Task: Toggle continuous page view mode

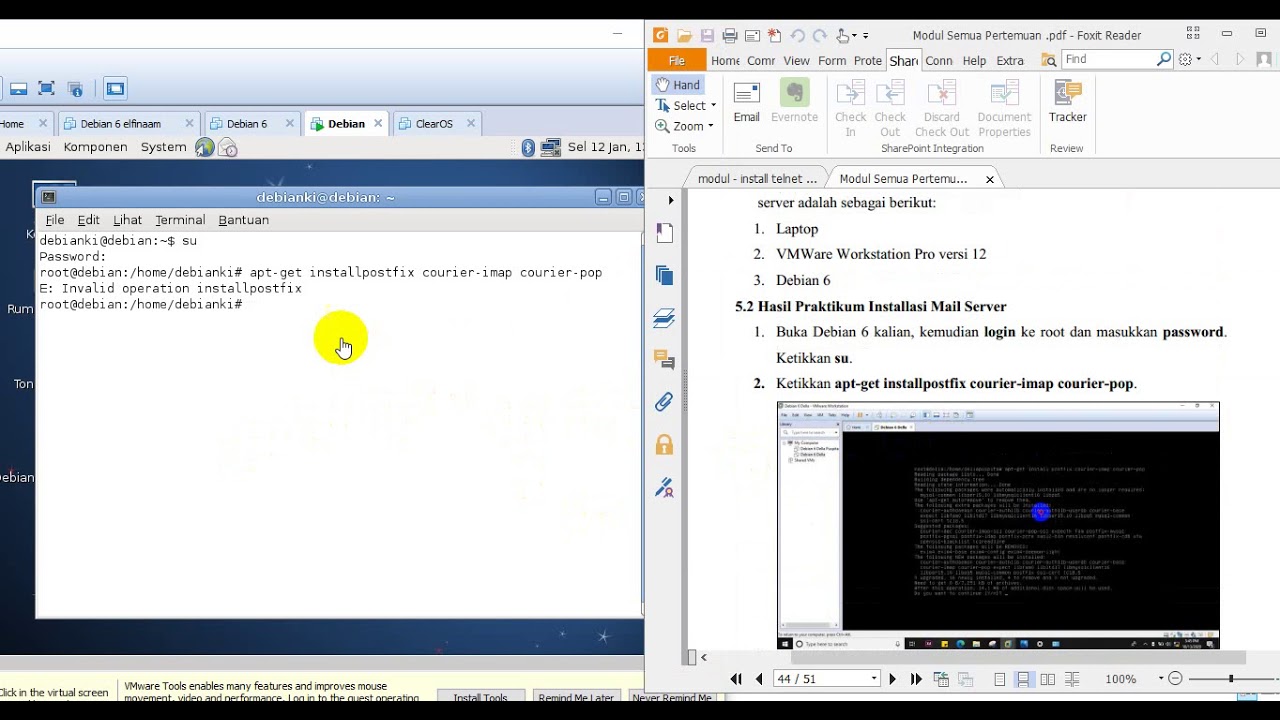Action: pos(1023,679)
